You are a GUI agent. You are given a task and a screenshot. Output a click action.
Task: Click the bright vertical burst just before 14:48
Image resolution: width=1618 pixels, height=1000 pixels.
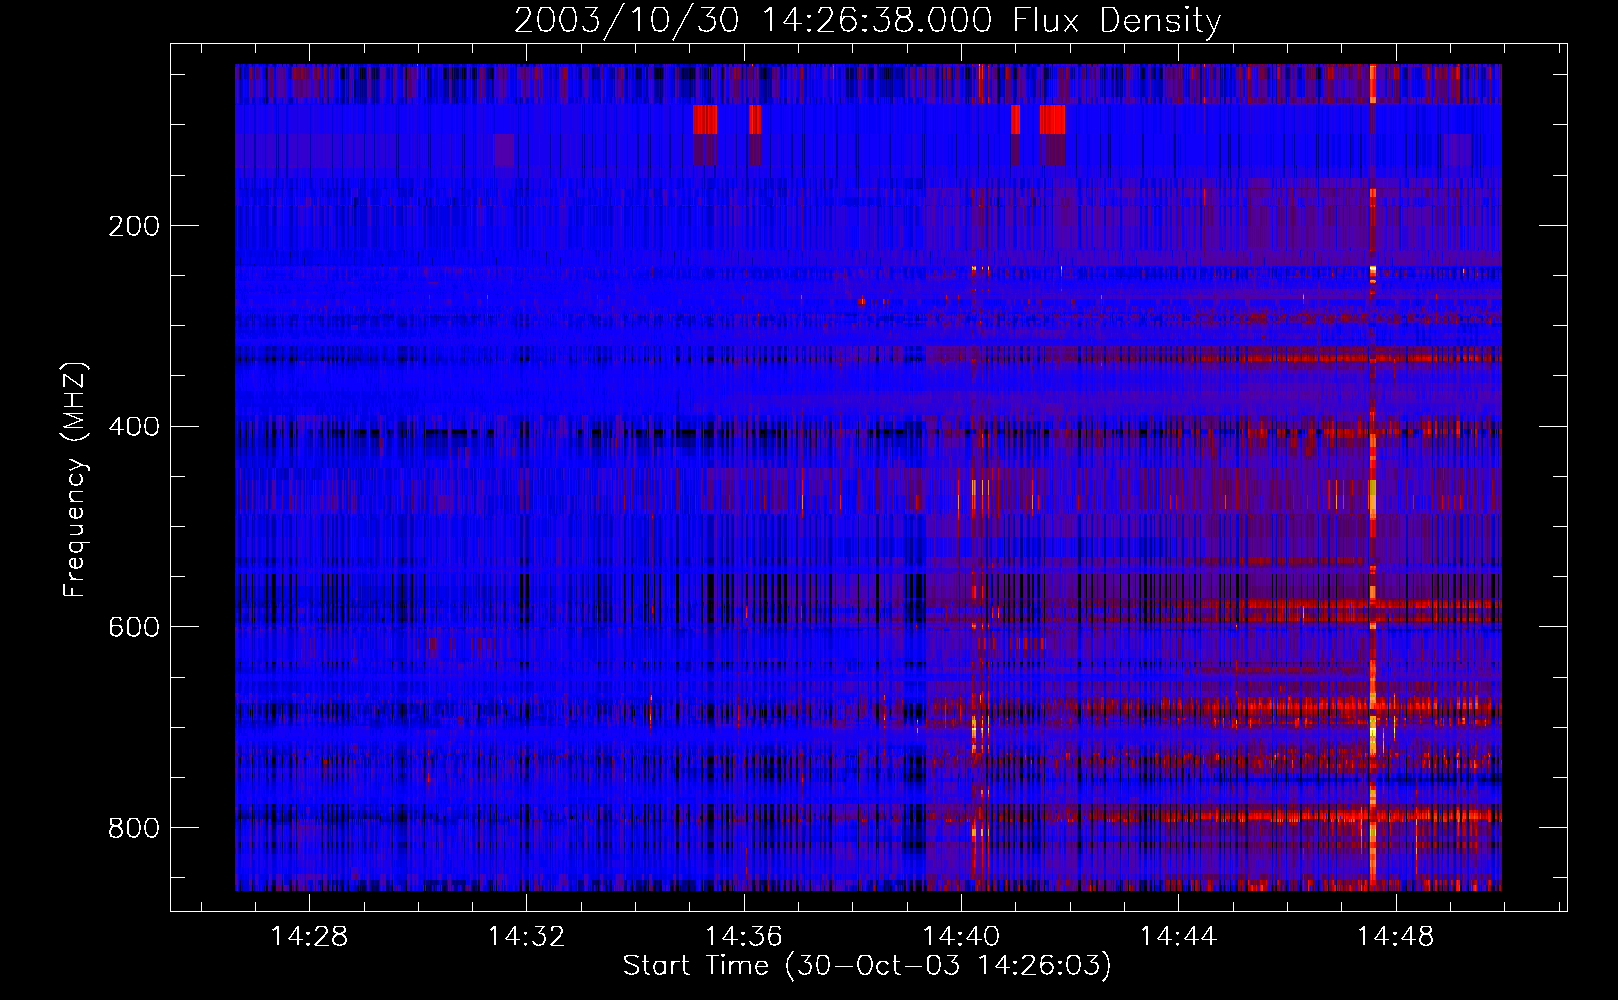[1372, 480]
